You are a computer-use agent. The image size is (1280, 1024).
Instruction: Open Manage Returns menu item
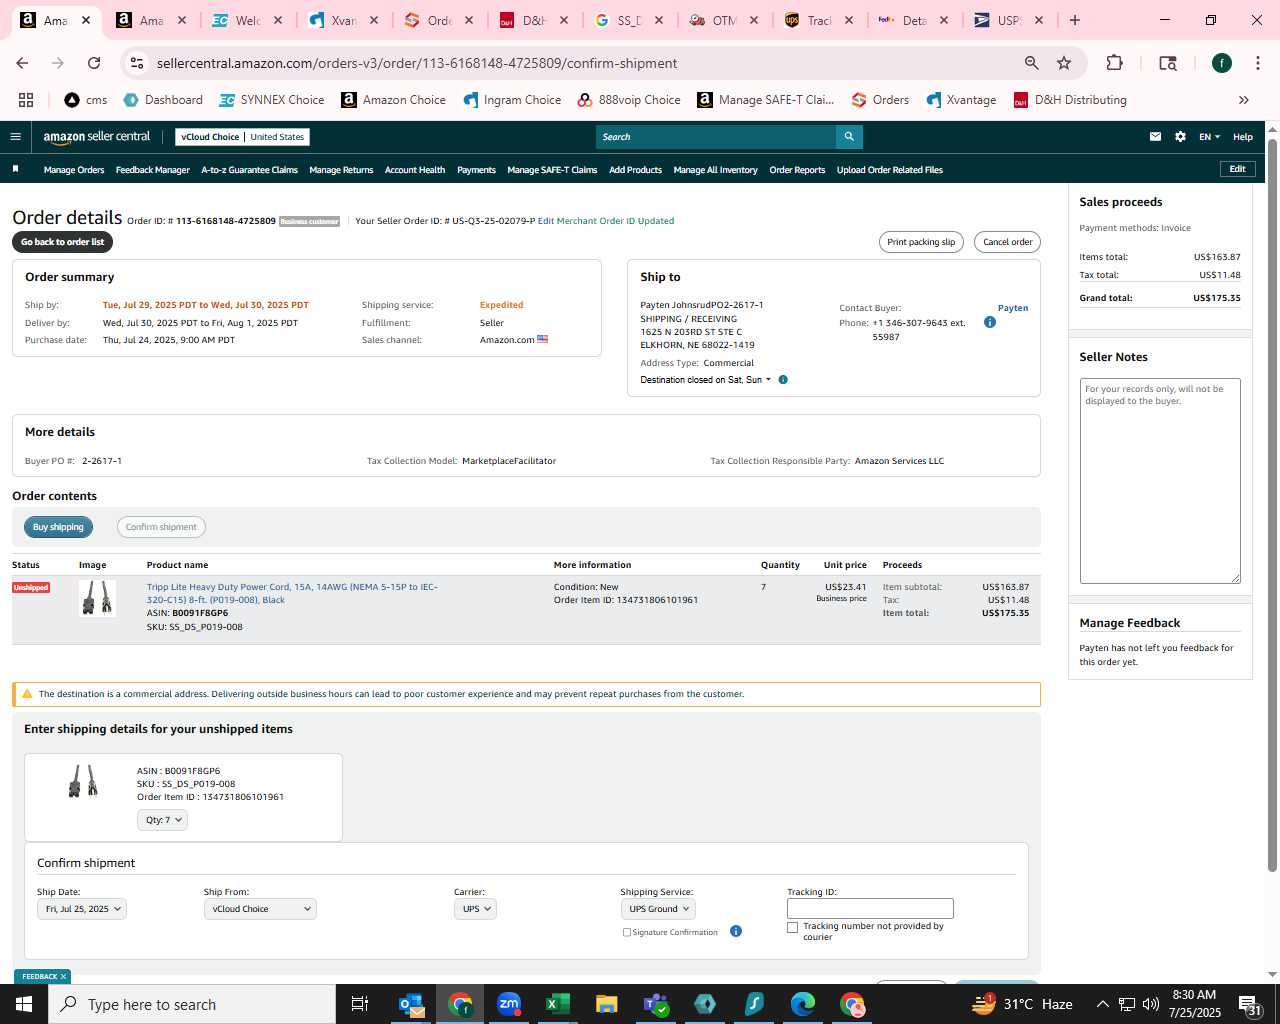341,170
